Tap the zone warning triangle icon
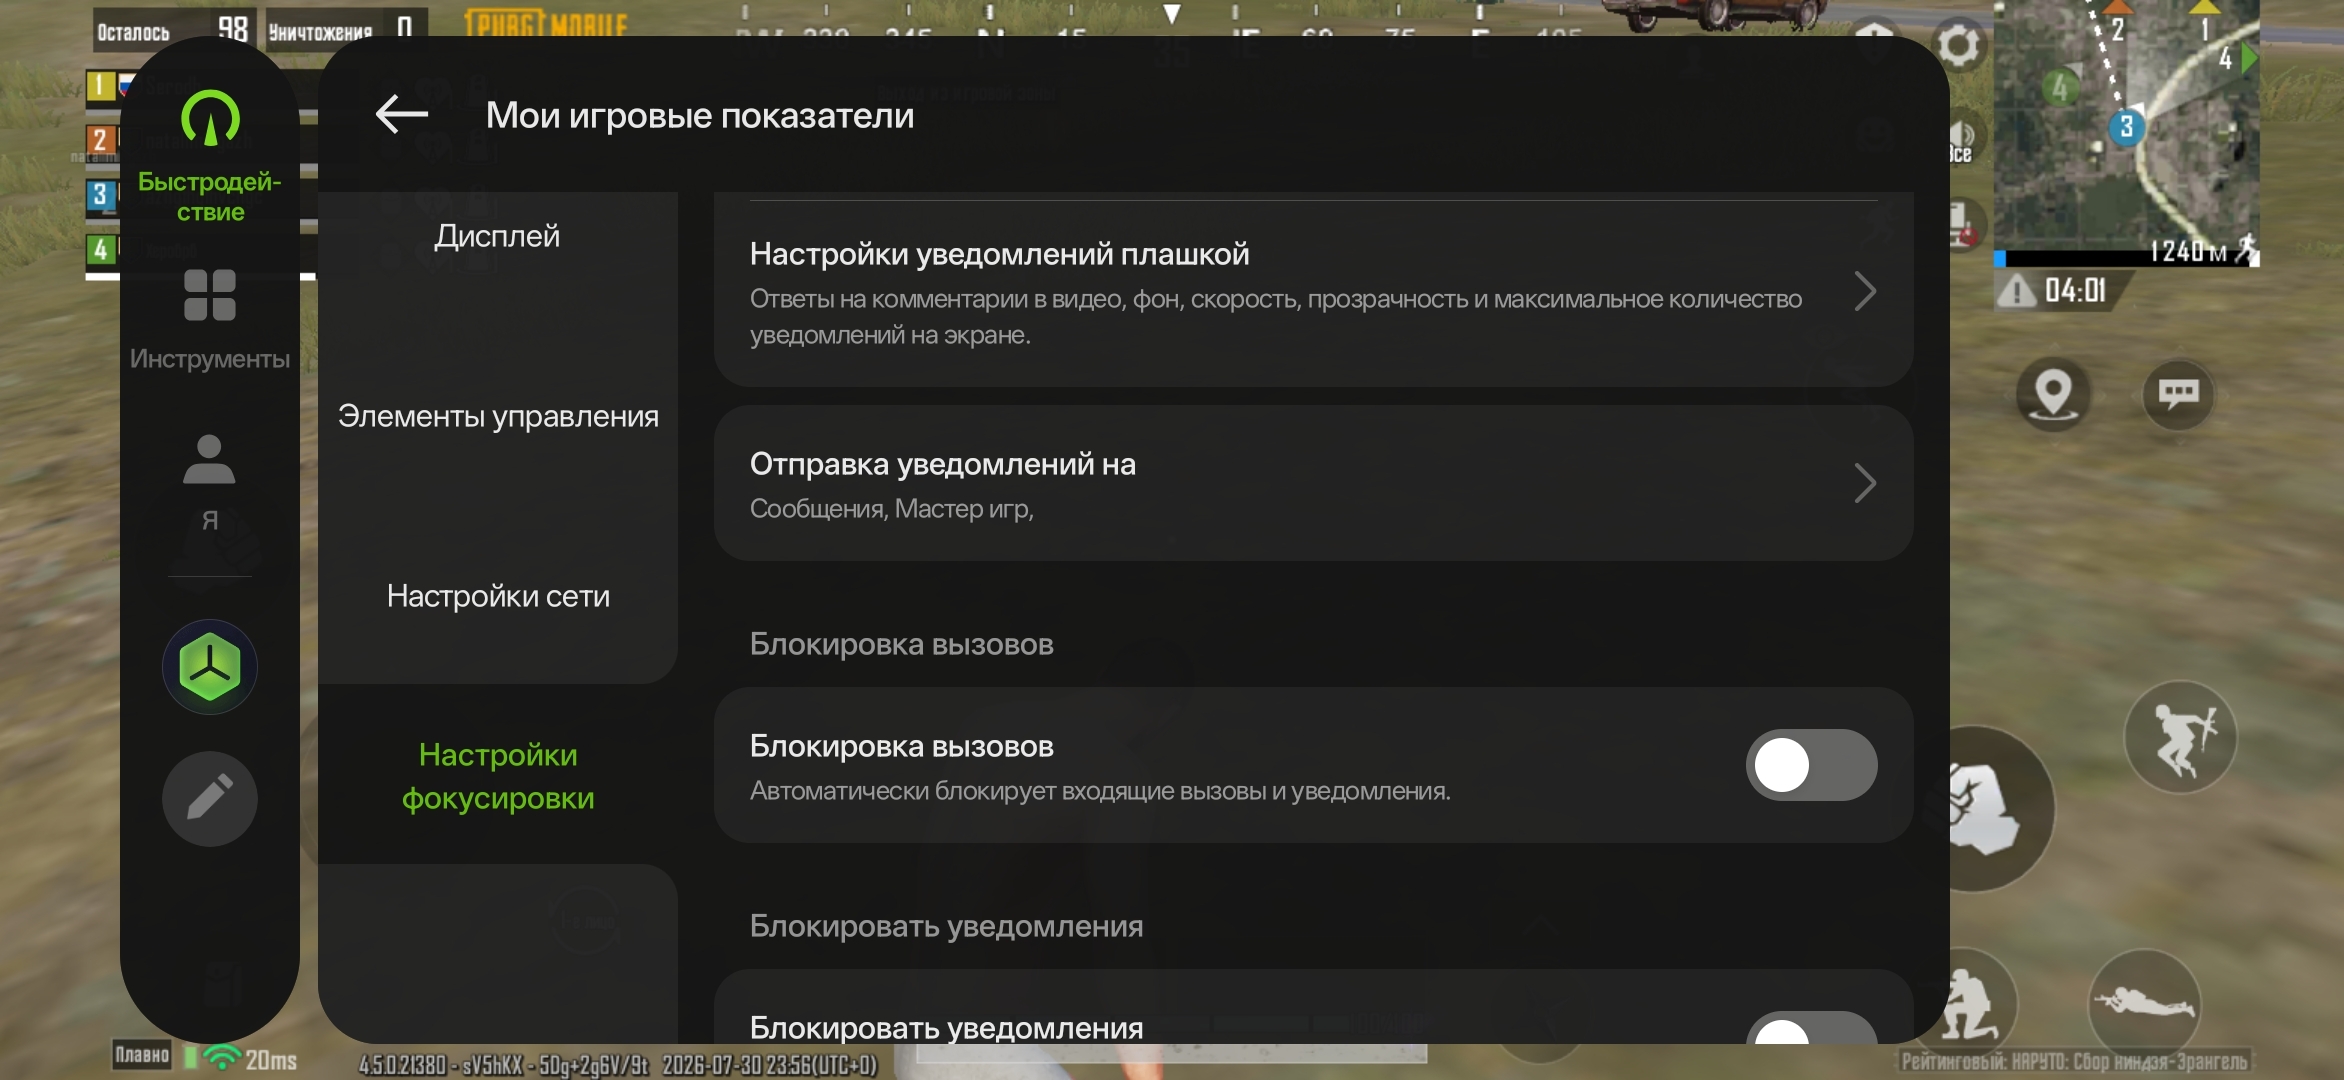 click(2016, 291)
